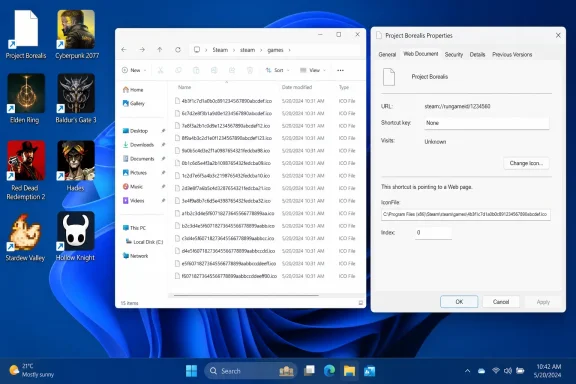
Task: Open Downloads in navigation pane
Action: [138, 145]
